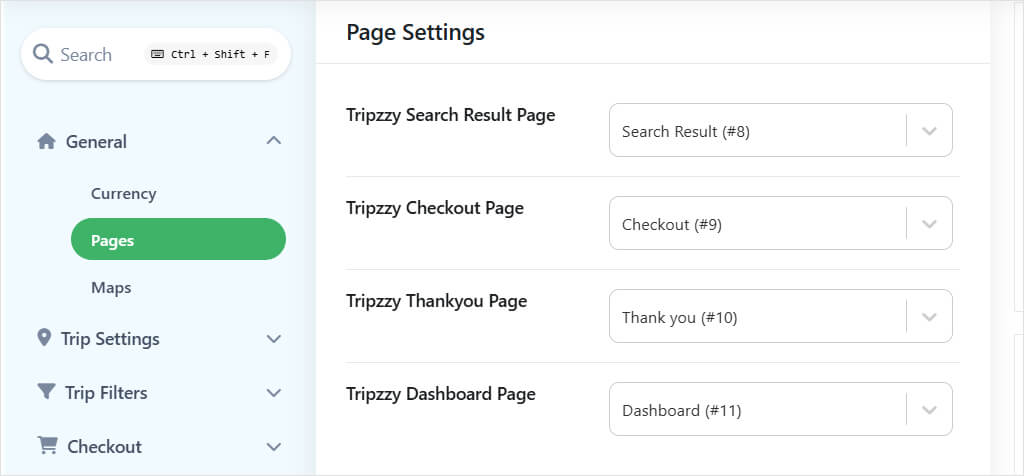
Task: Open the Thank you (#10) dropdown arrow
Action: click(x=929, y=317)
